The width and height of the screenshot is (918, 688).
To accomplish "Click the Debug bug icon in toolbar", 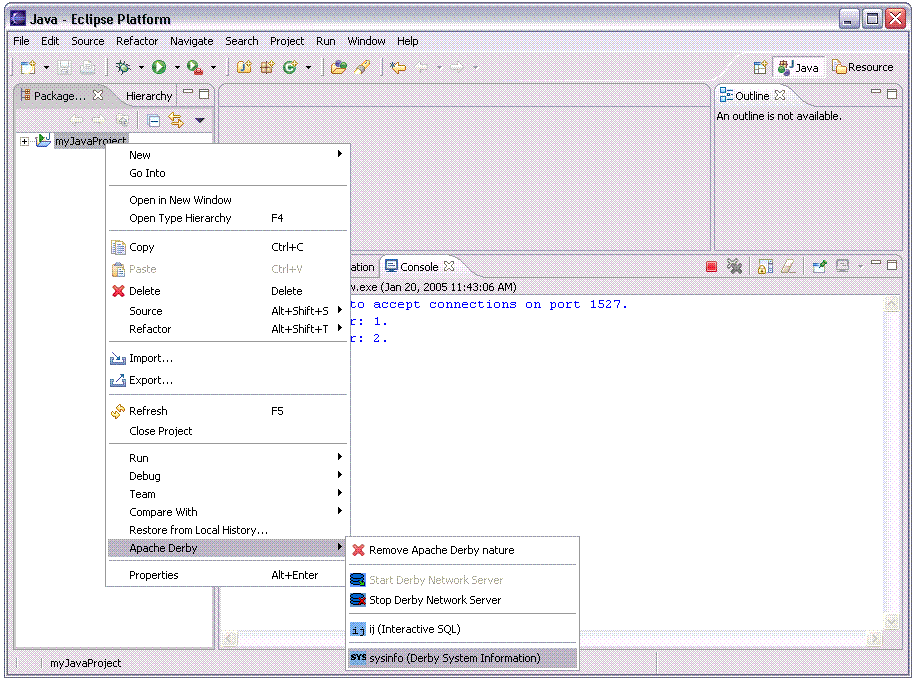I will [123, 67].
